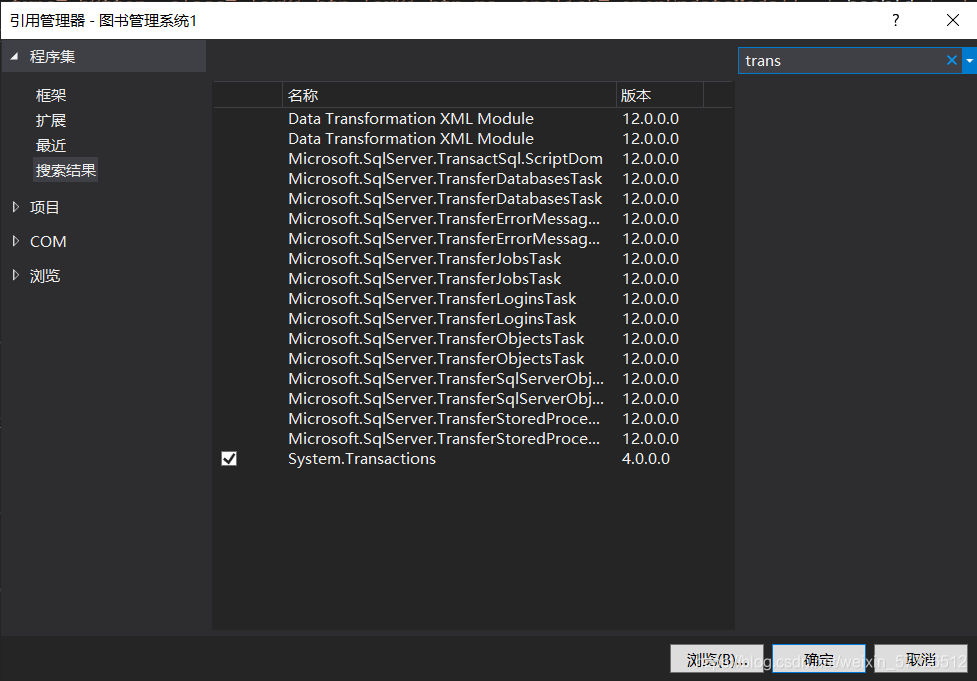
Task: Collapse the 程序集 section
Action: pos(14,56)
